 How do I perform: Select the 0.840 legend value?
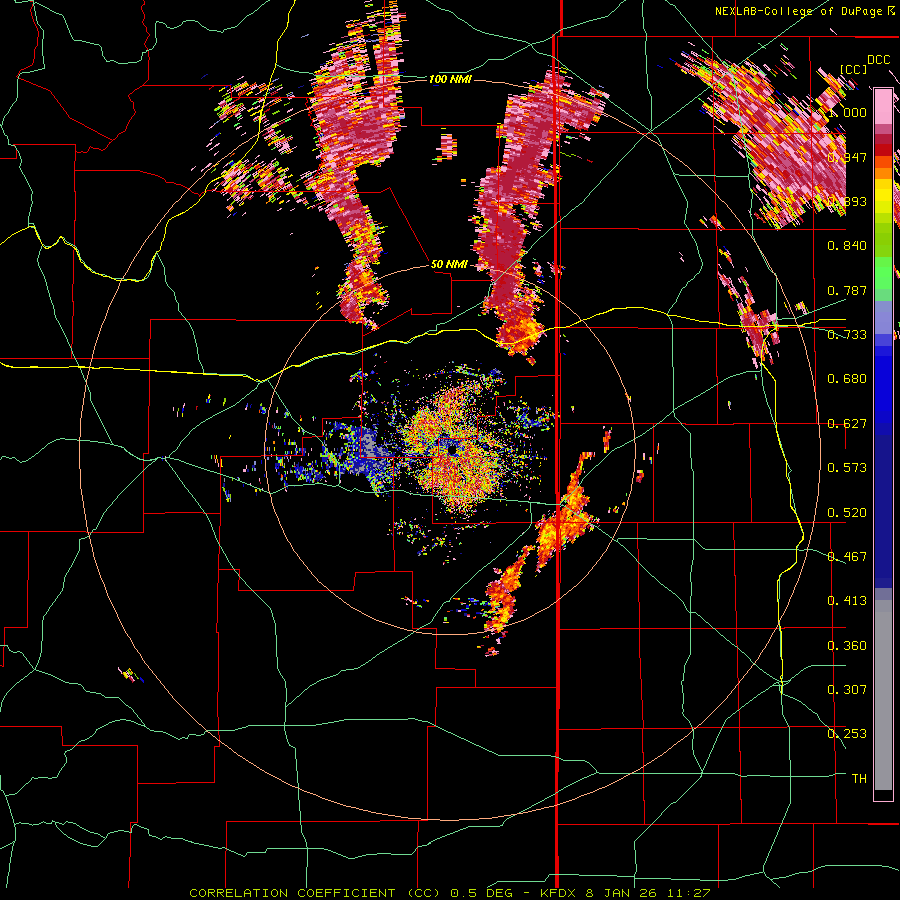847,246
